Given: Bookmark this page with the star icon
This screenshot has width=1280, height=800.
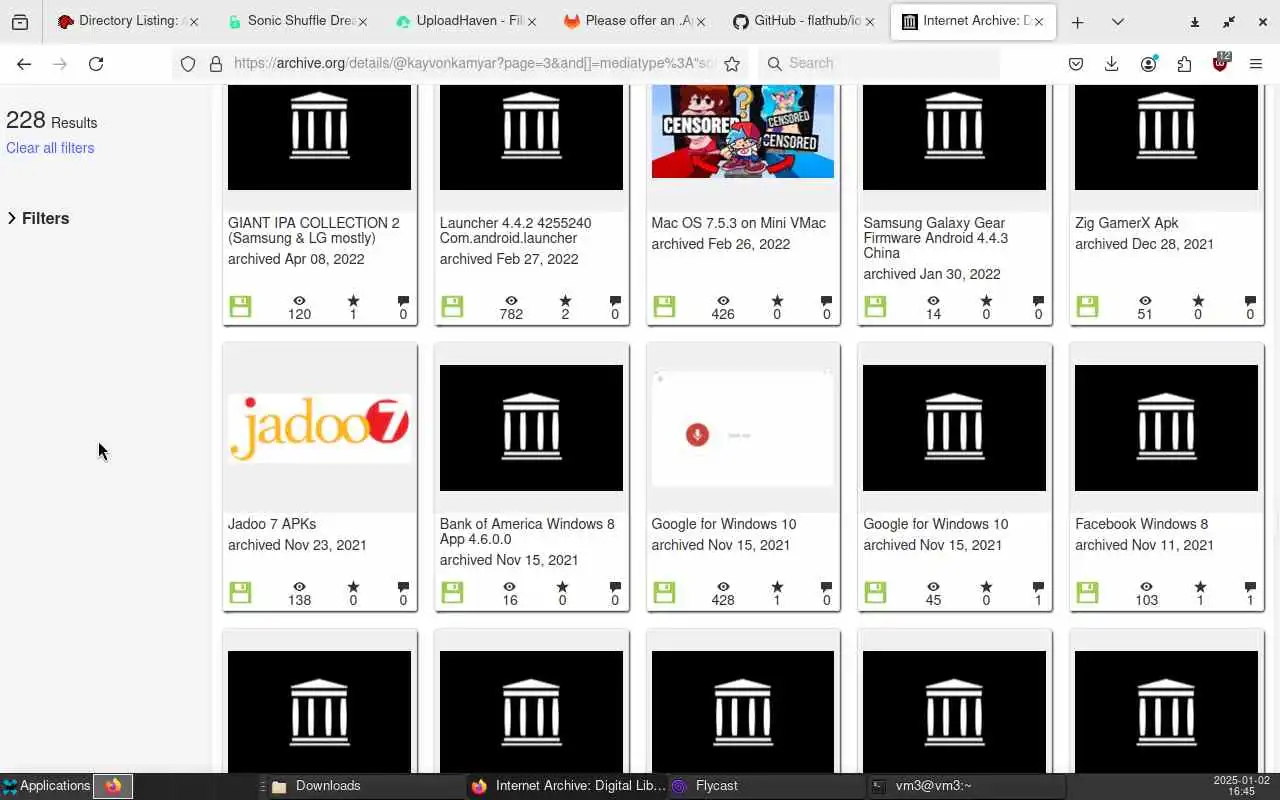Looking at the screenshot, I should point(732,63).
